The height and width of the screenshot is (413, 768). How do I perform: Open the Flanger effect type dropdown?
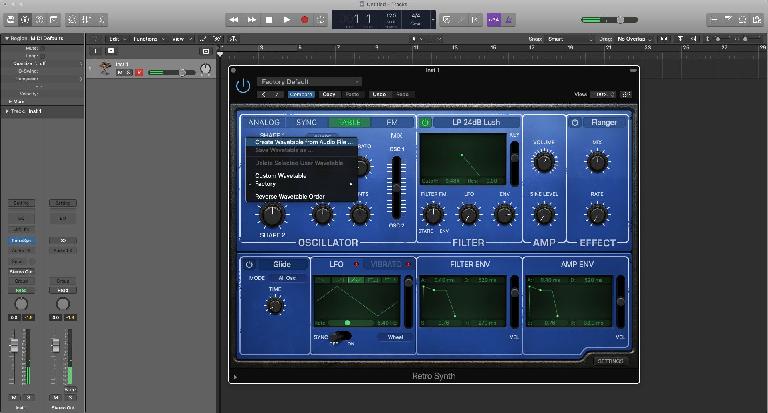604,122
